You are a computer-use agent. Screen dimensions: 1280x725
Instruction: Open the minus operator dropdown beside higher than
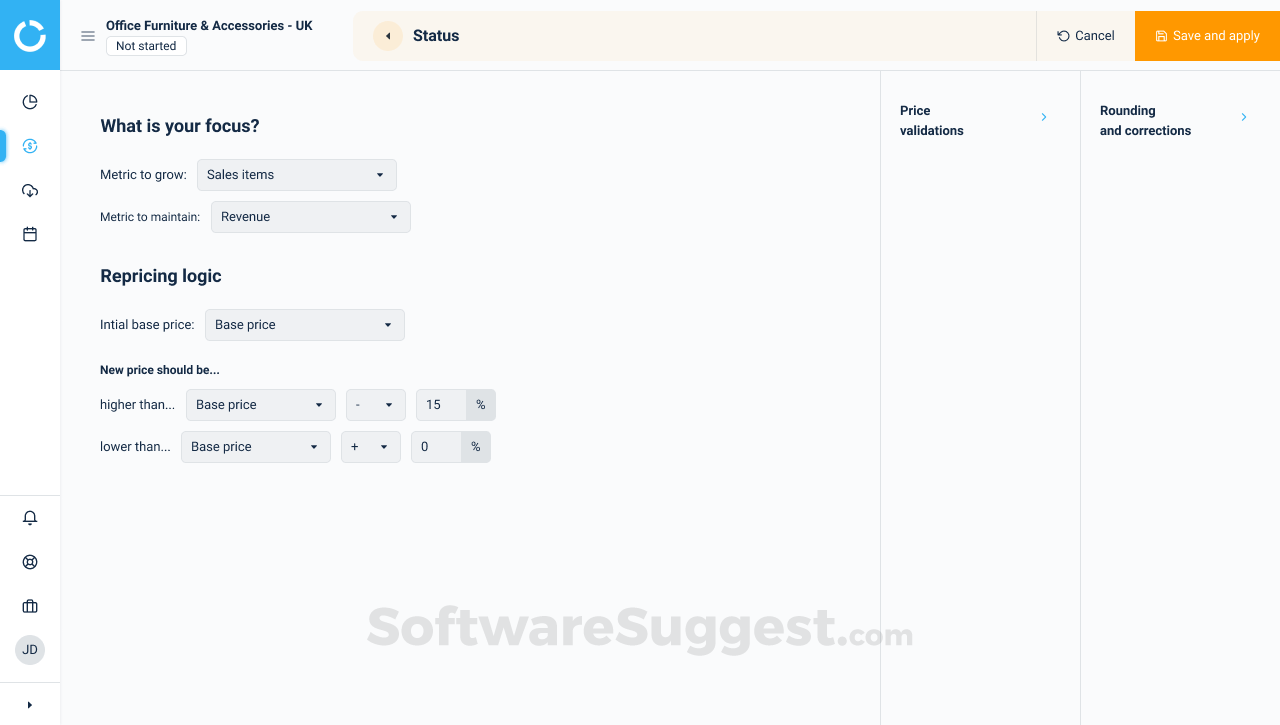click(375, 404)
